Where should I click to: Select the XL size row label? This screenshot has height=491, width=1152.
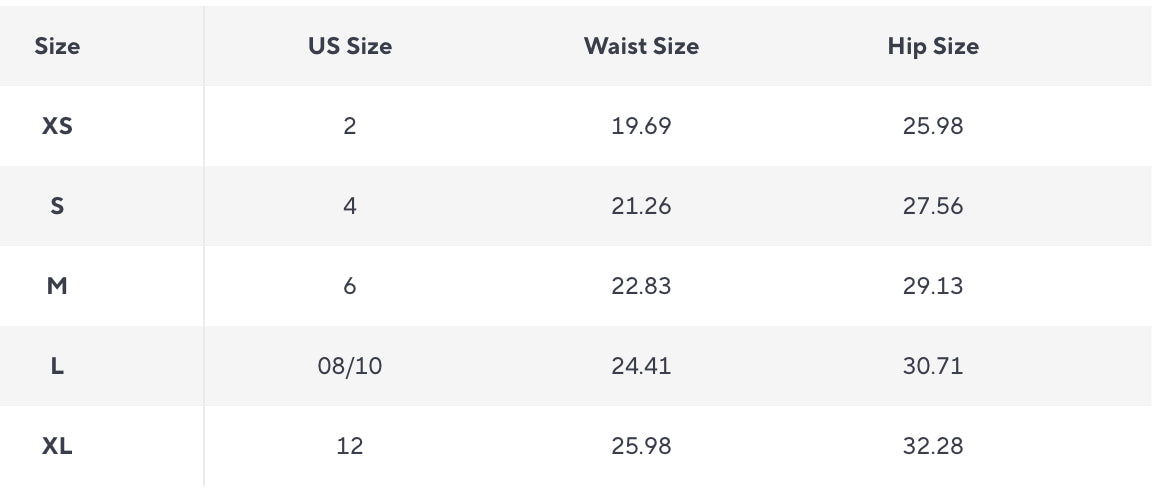coord(57,446)
